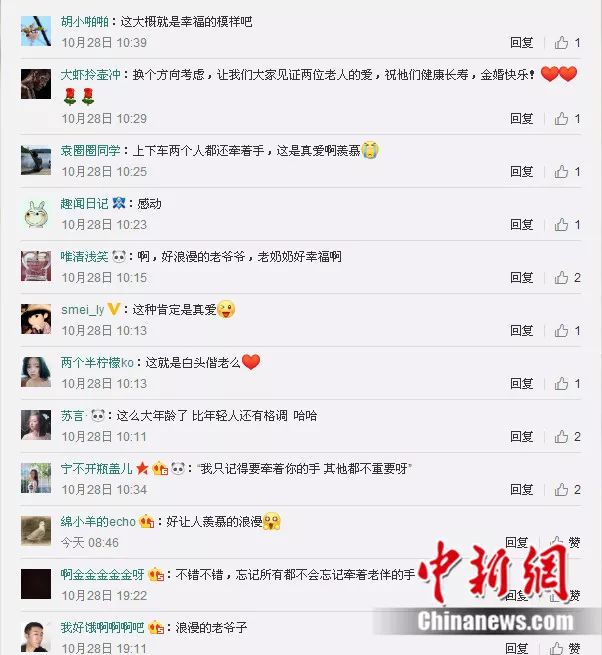Like 唯清浅笑's comment about romantic grandpa
The width and height of the screenshot is (602, 655).
coord(561,278)
